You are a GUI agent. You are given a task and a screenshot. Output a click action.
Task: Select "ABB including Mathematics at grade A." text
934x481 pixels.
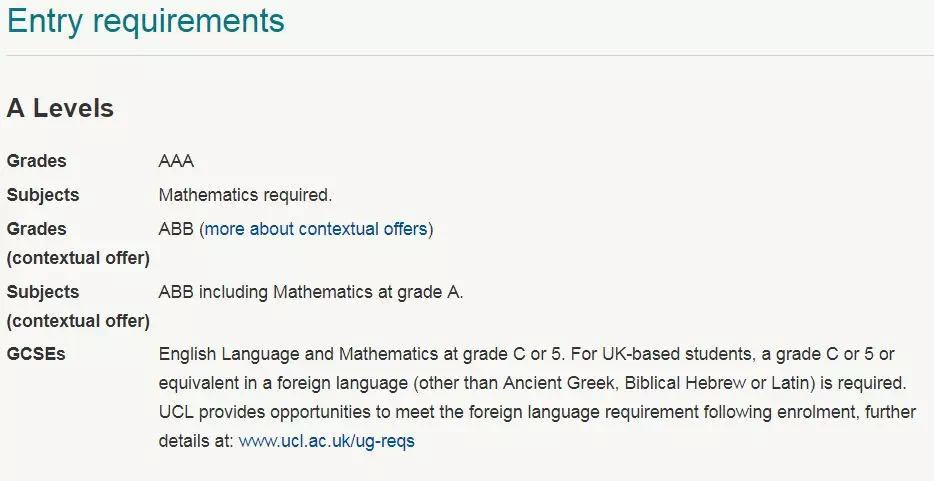click(x=311, y=292)
